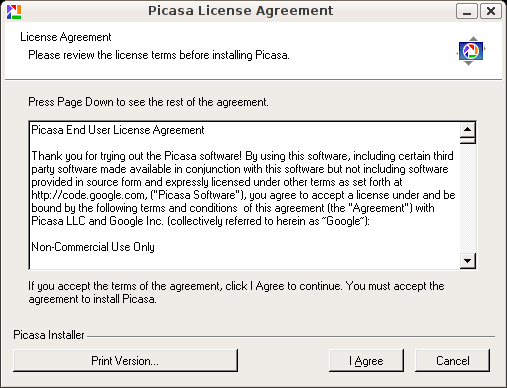Click the license text scroll down arrow
Image resolution: width=507 pixels, height=388 pixels.
pyautogui.click(x=468, y=261)
